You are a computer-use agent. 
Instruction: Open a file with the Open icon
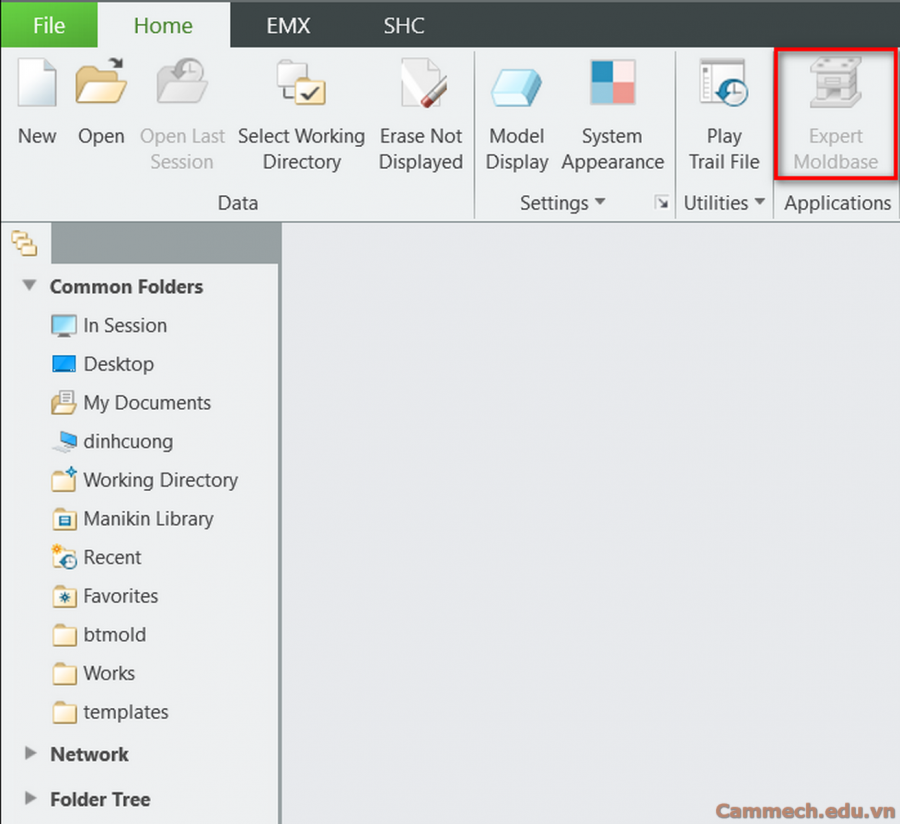click(101, 85)
